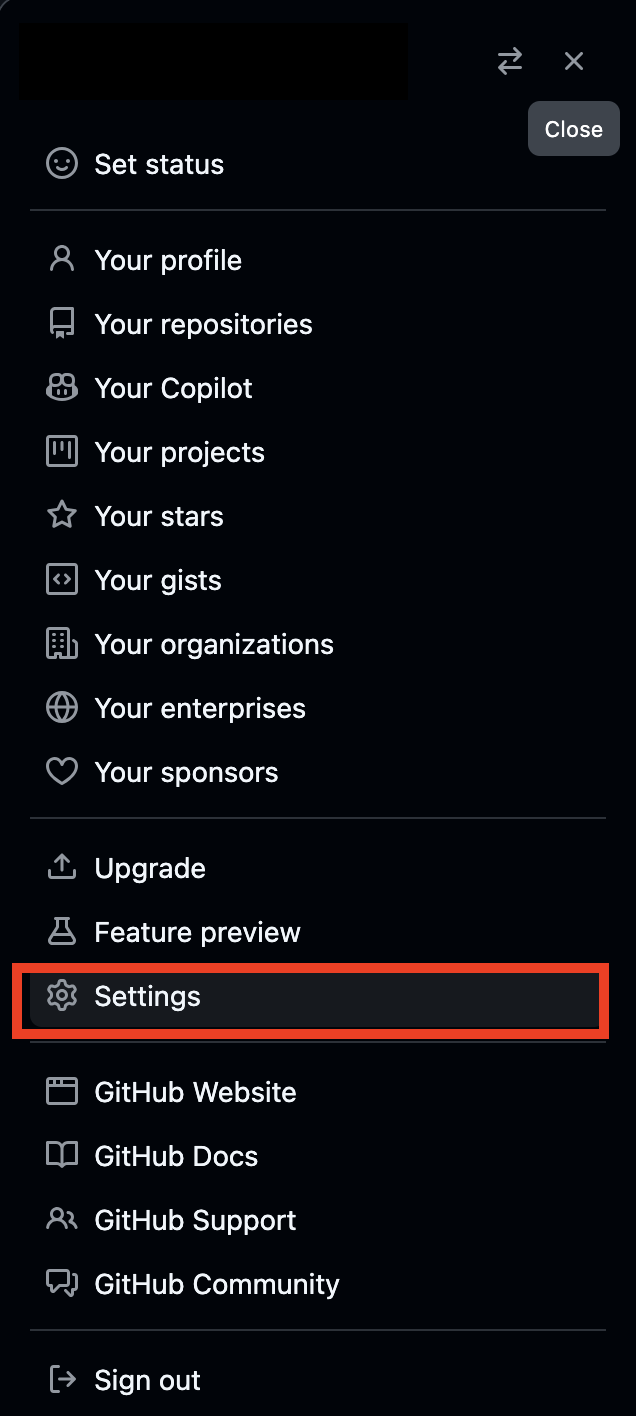Click the globe icon beside Your enterprises
The image size is (636, 1416).
click(62, 707)
